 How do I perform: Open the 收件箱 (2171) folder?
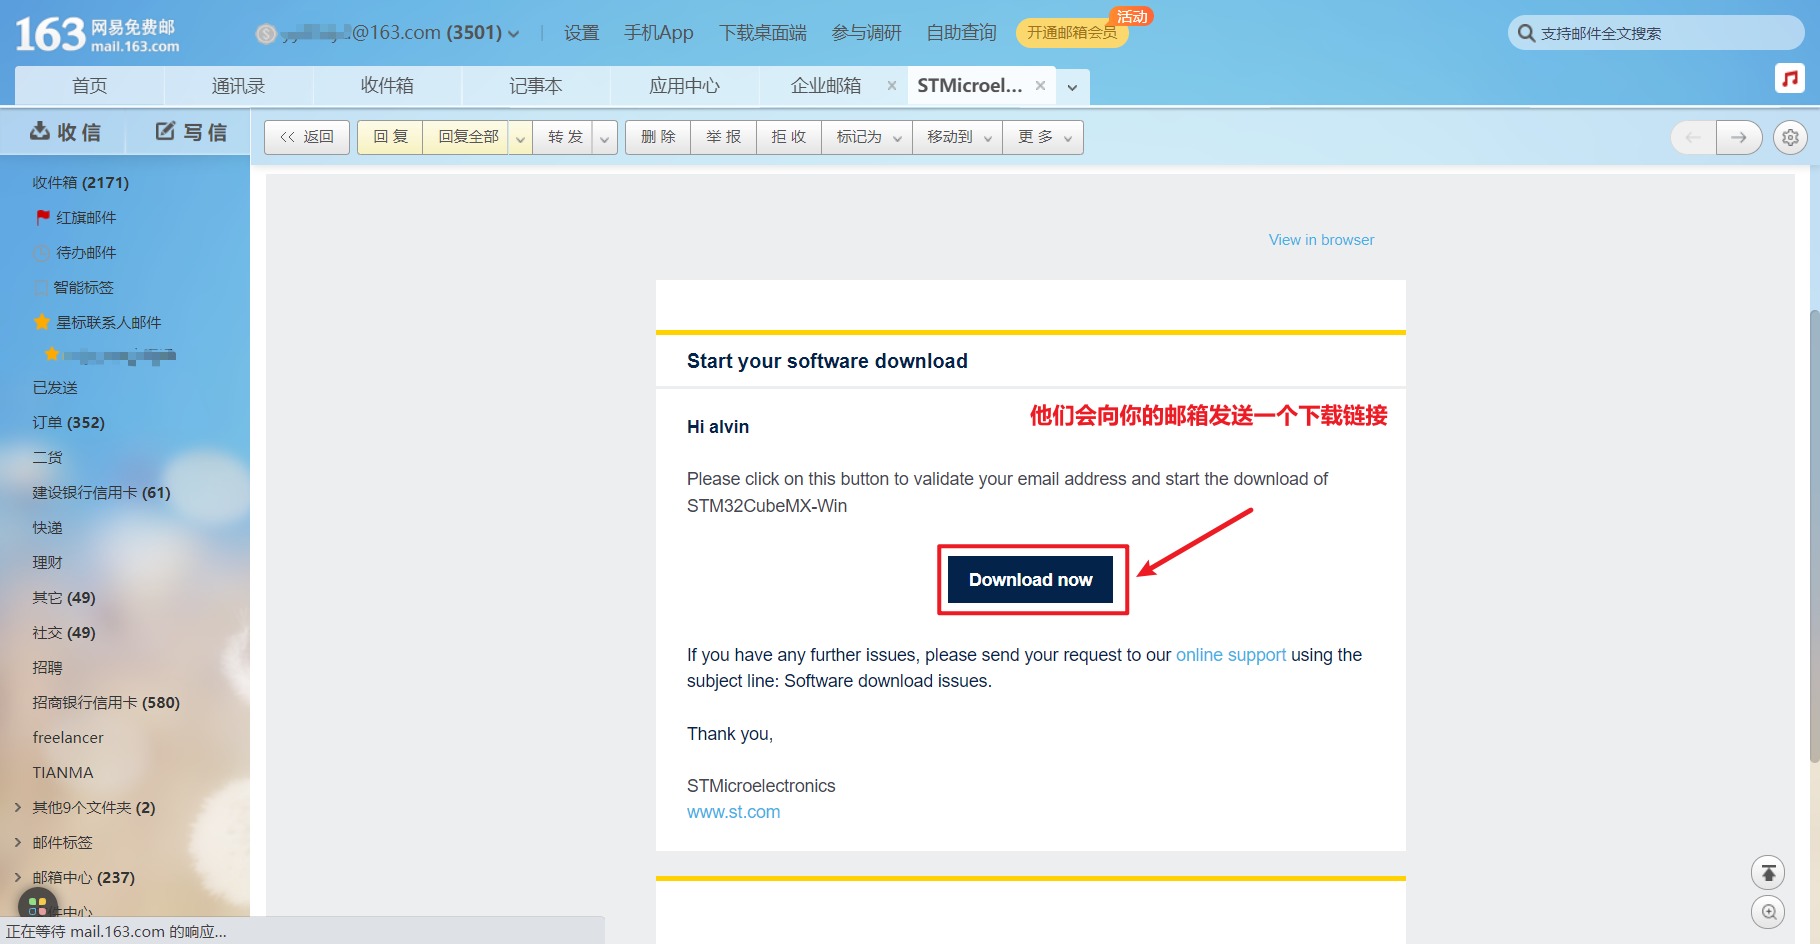(80, 182)
